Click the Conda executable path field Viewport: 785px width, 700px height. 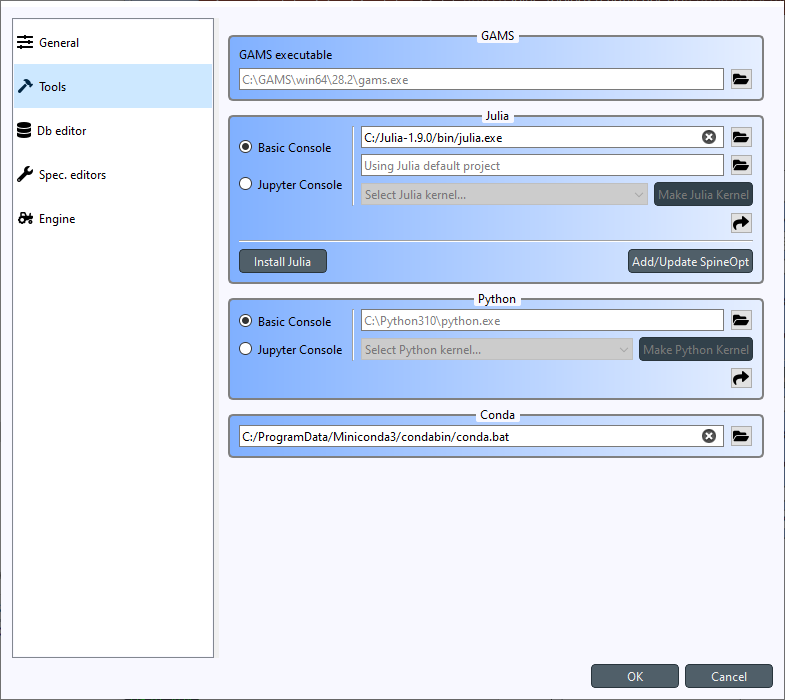click(481, 436)
